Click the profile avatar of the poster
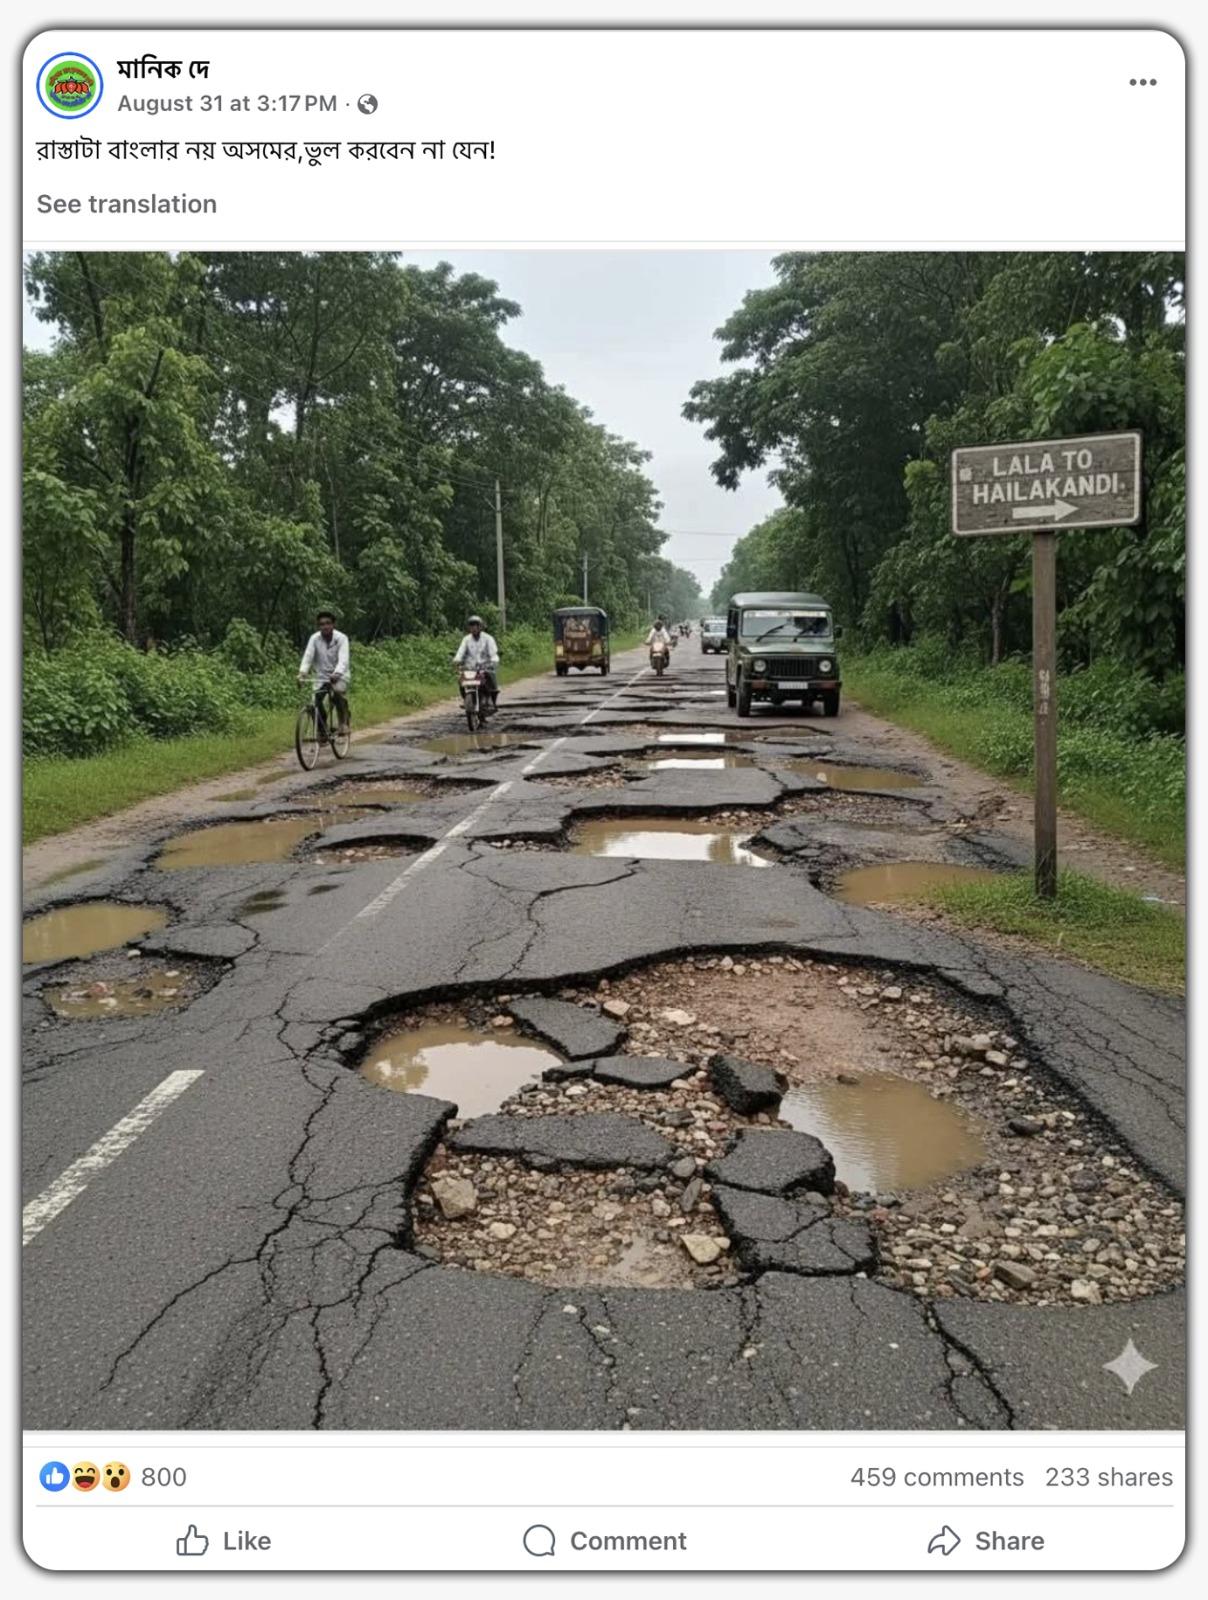This screenshot has width=1208, height=1600. 69,85
